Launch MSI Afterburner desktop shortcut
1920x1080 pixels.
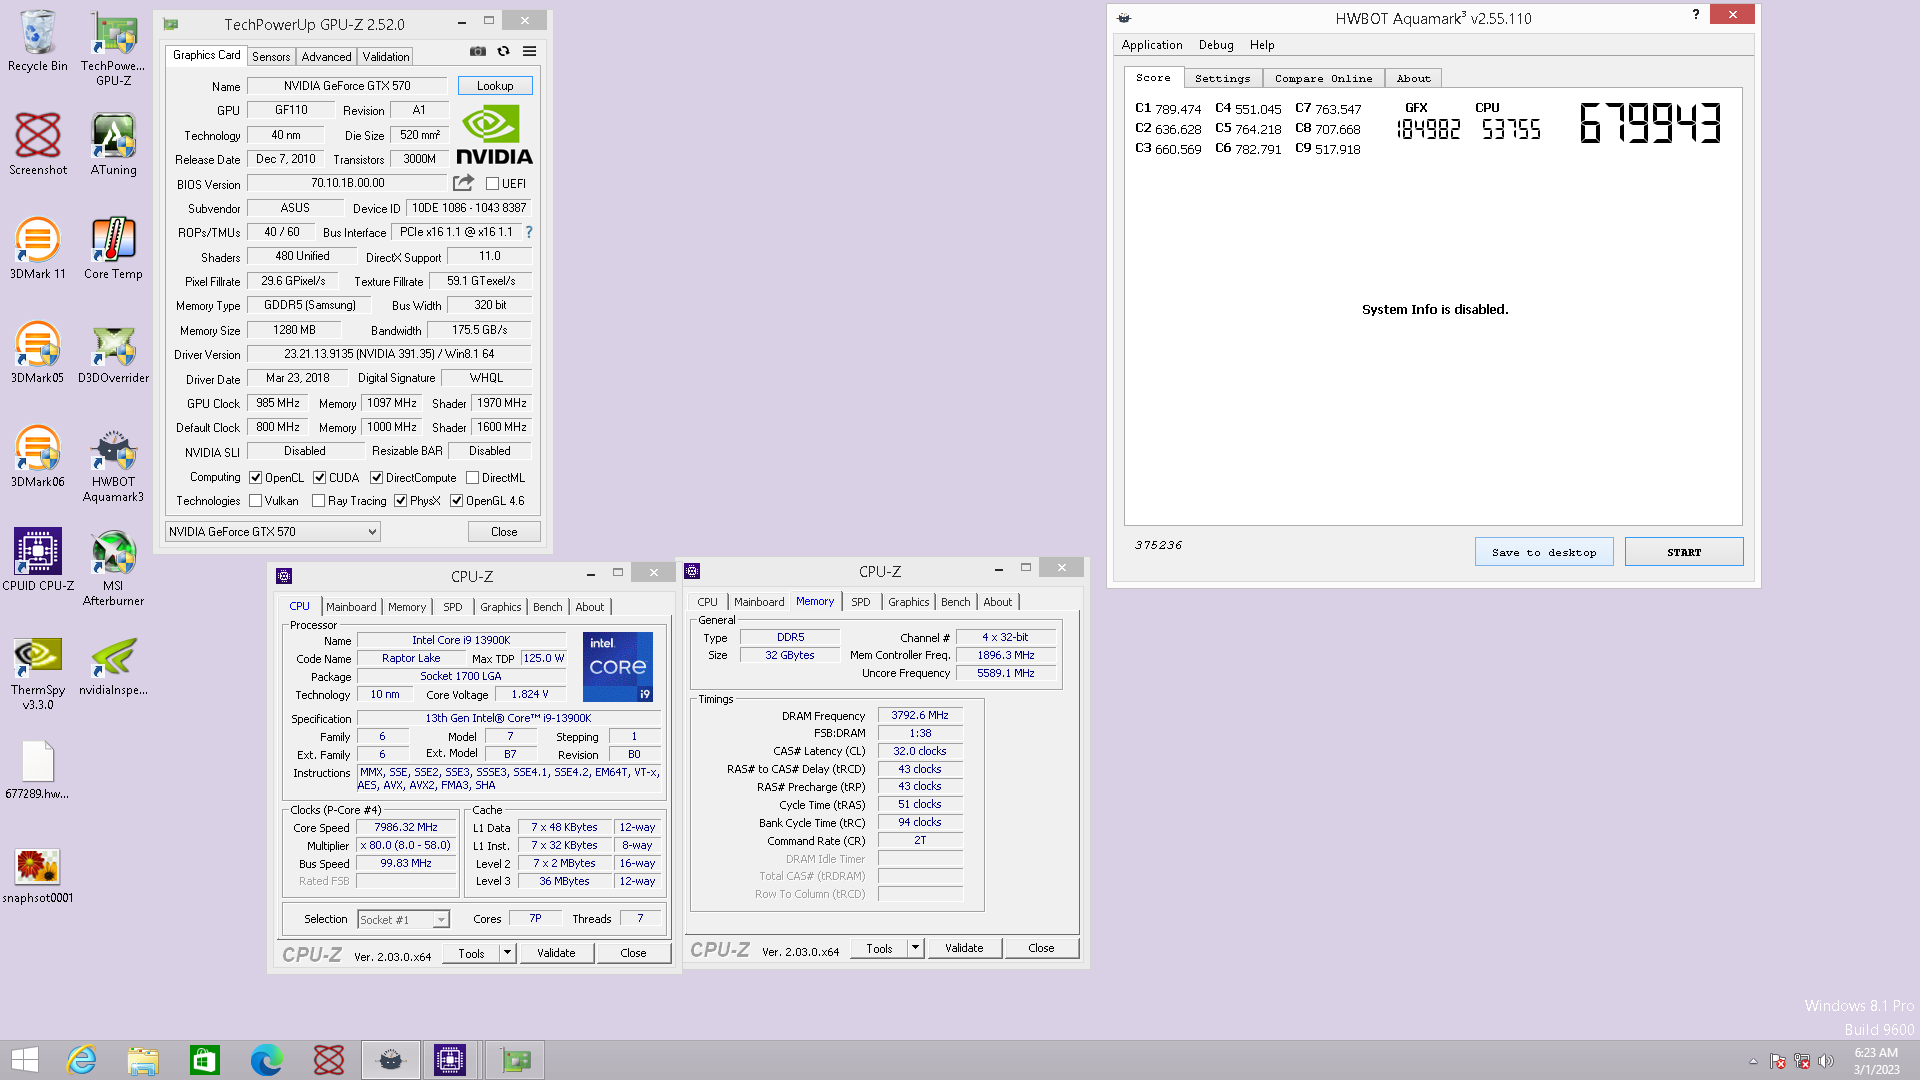click(x=113, y=568)
